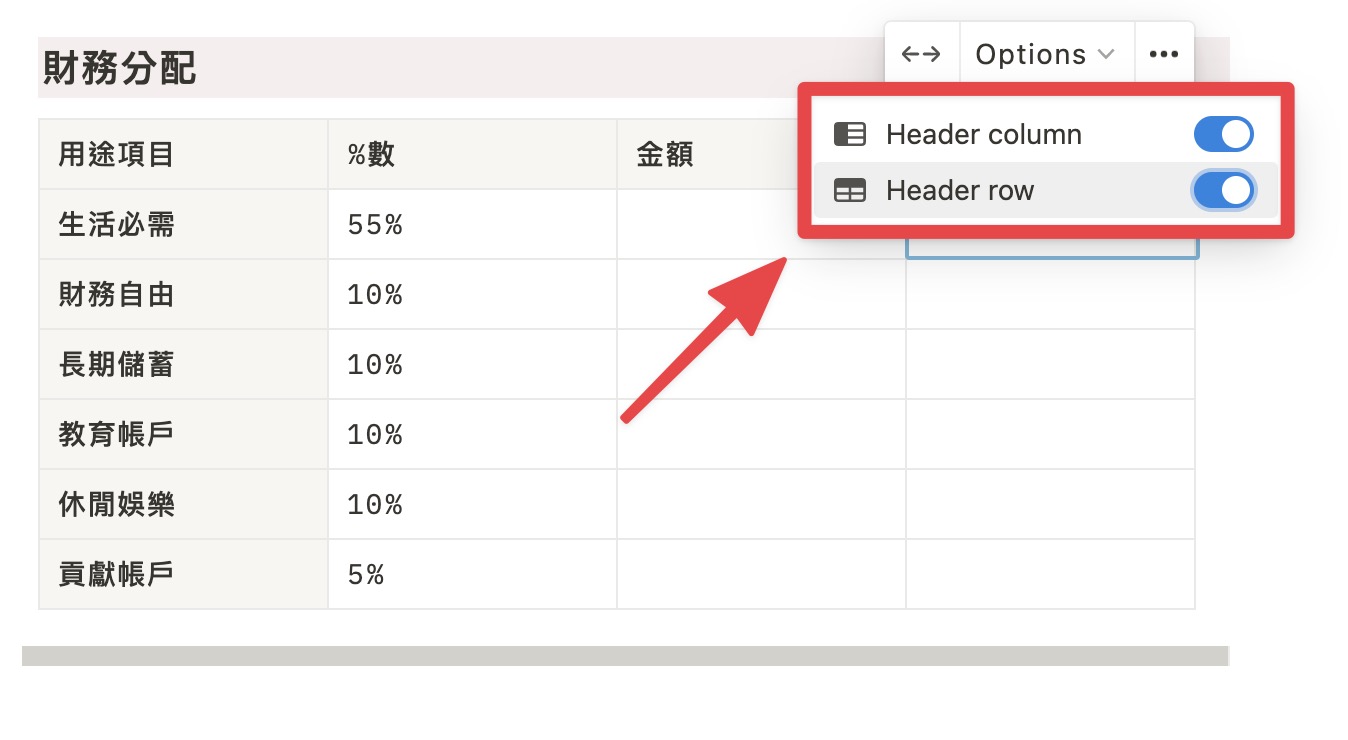
Task: Click the Header row layout icon
Action: [850, 191]
